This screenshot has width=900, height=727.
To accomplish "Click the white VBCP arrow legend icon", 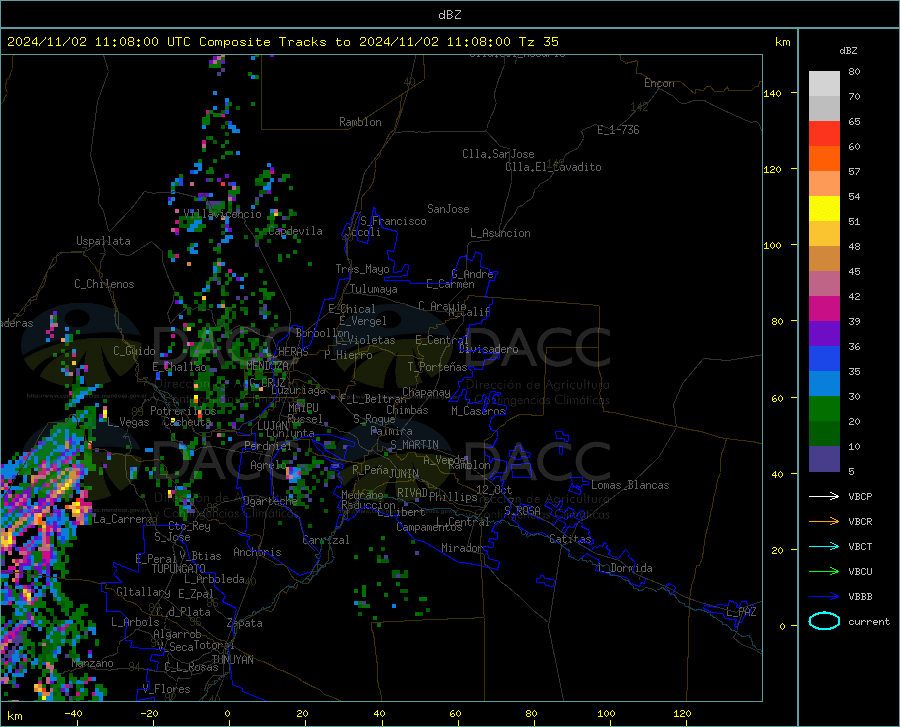I will (824, 496).
